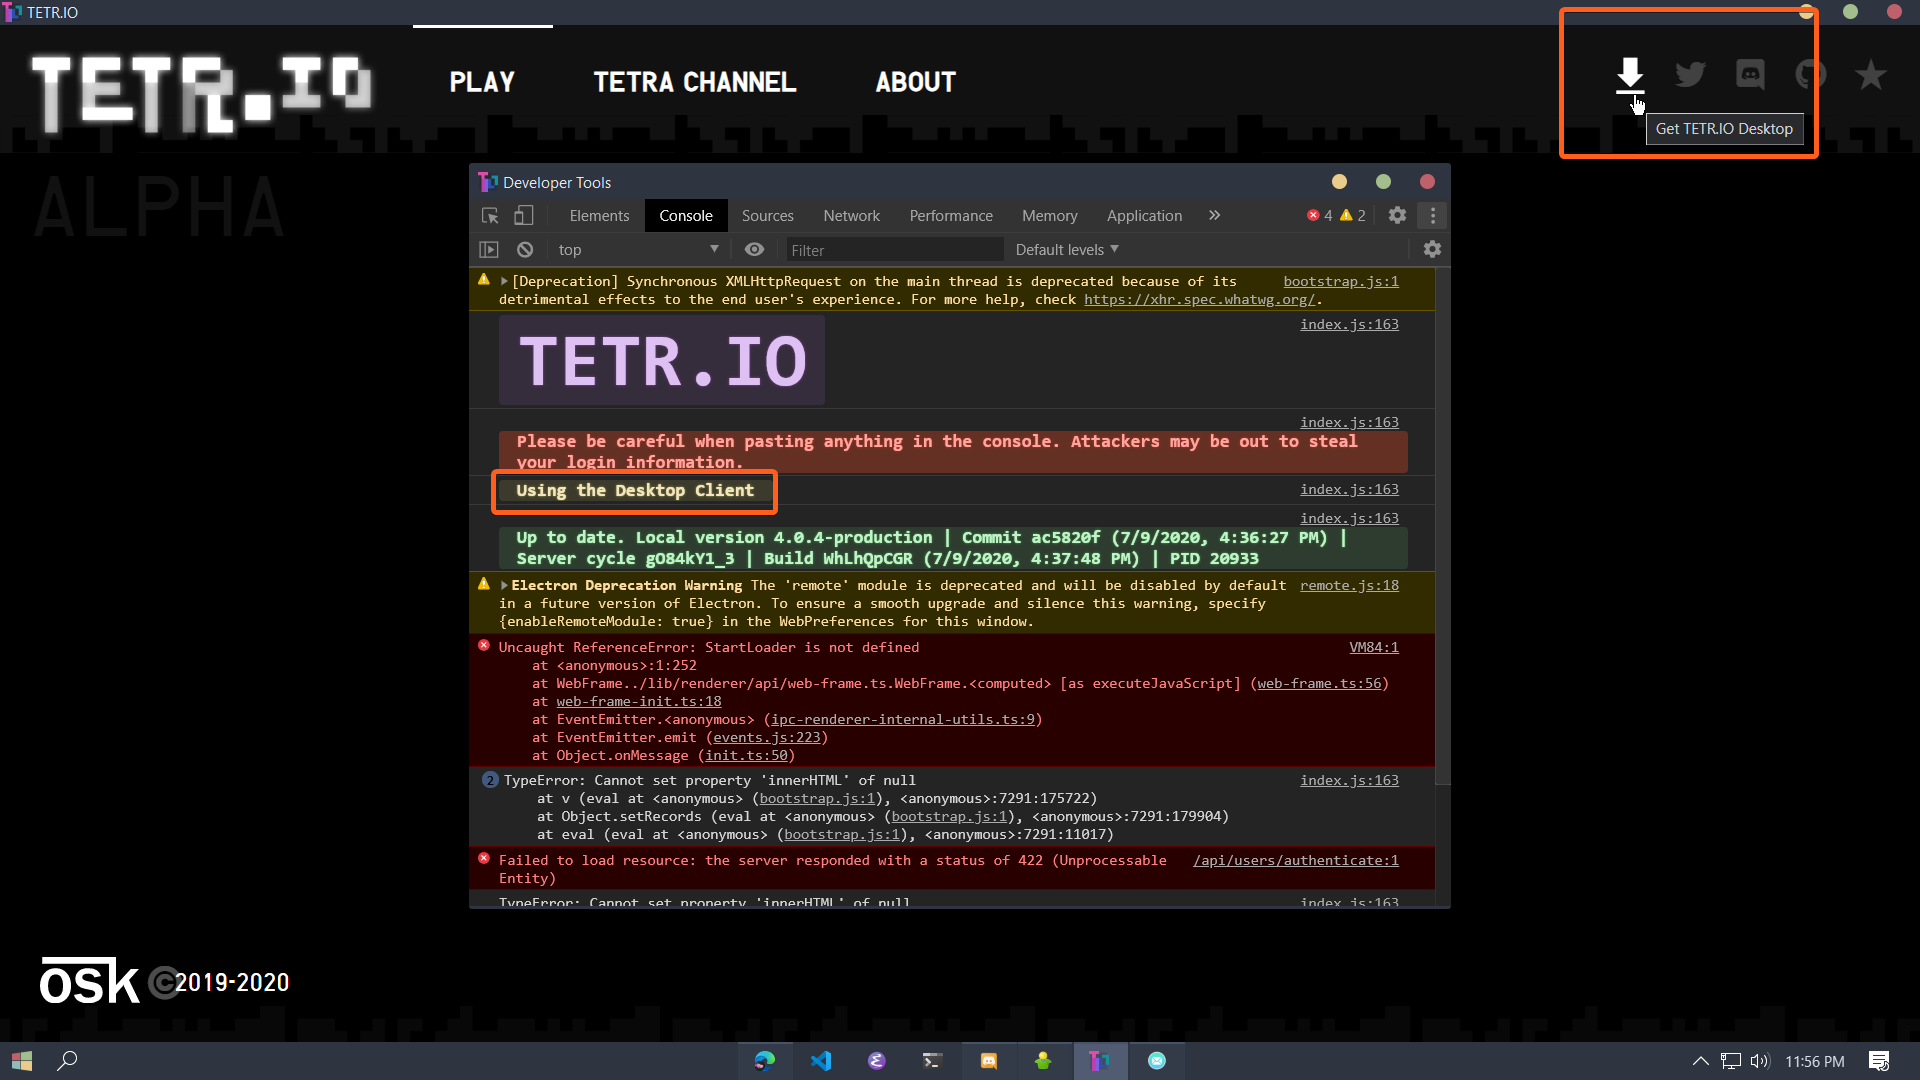Click inside the console Filter field
The image size is (1920, 1080).
[895, 249]
